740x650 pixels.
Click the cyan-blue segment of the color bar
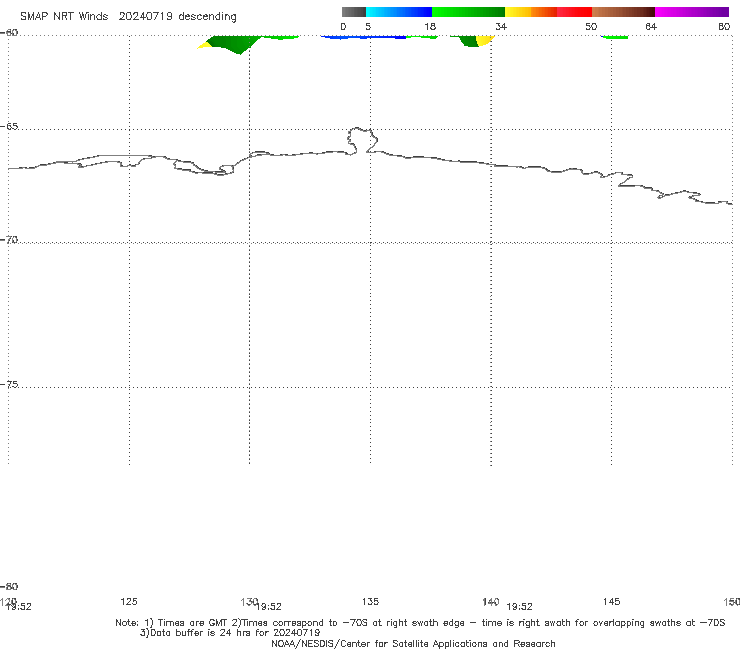pos(399,12)
